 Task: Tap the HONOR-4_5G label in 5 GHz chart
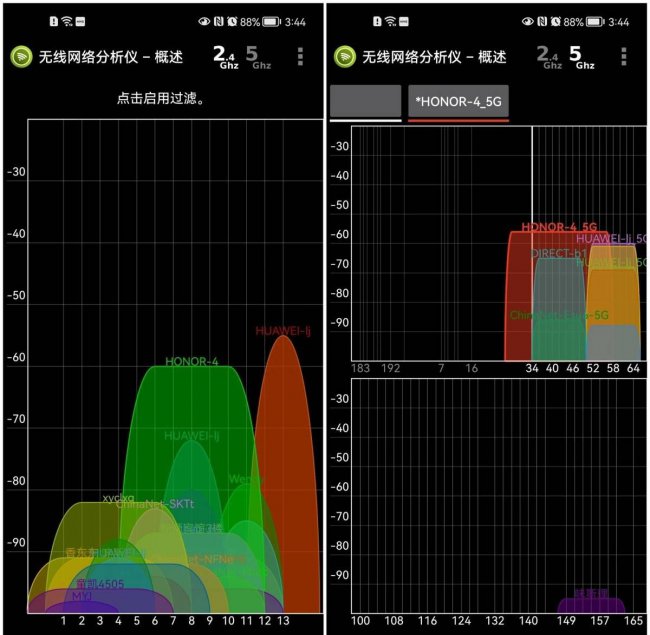(x=559, y=227)
